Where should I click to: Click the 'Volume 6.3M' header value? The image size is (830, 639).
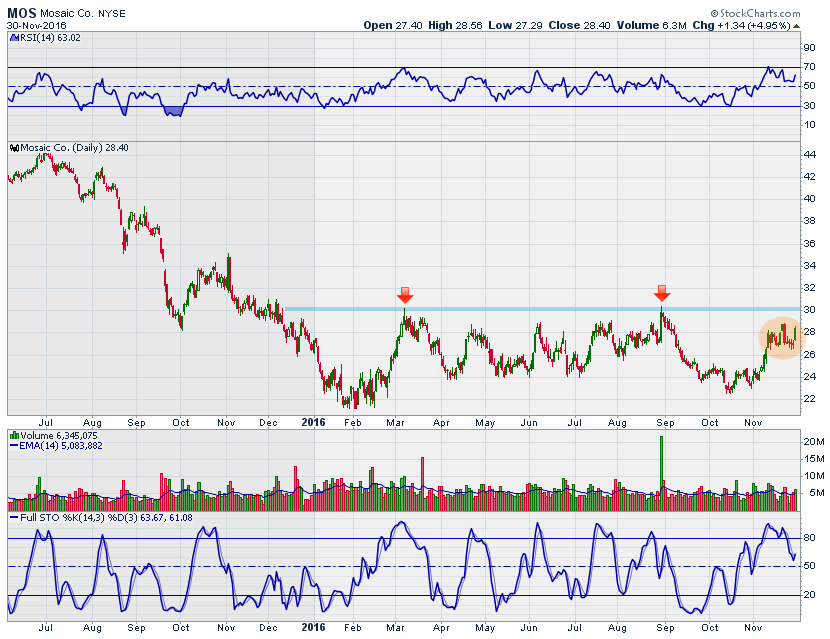coord(652,25)
